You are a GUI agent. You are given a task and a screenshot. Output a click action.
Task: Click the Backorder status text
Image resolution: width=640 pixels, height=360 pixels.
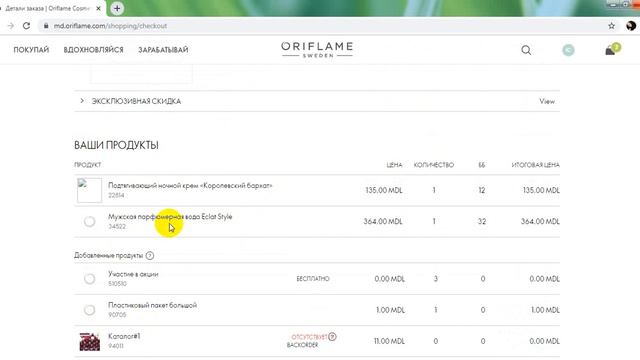point(302,345)
